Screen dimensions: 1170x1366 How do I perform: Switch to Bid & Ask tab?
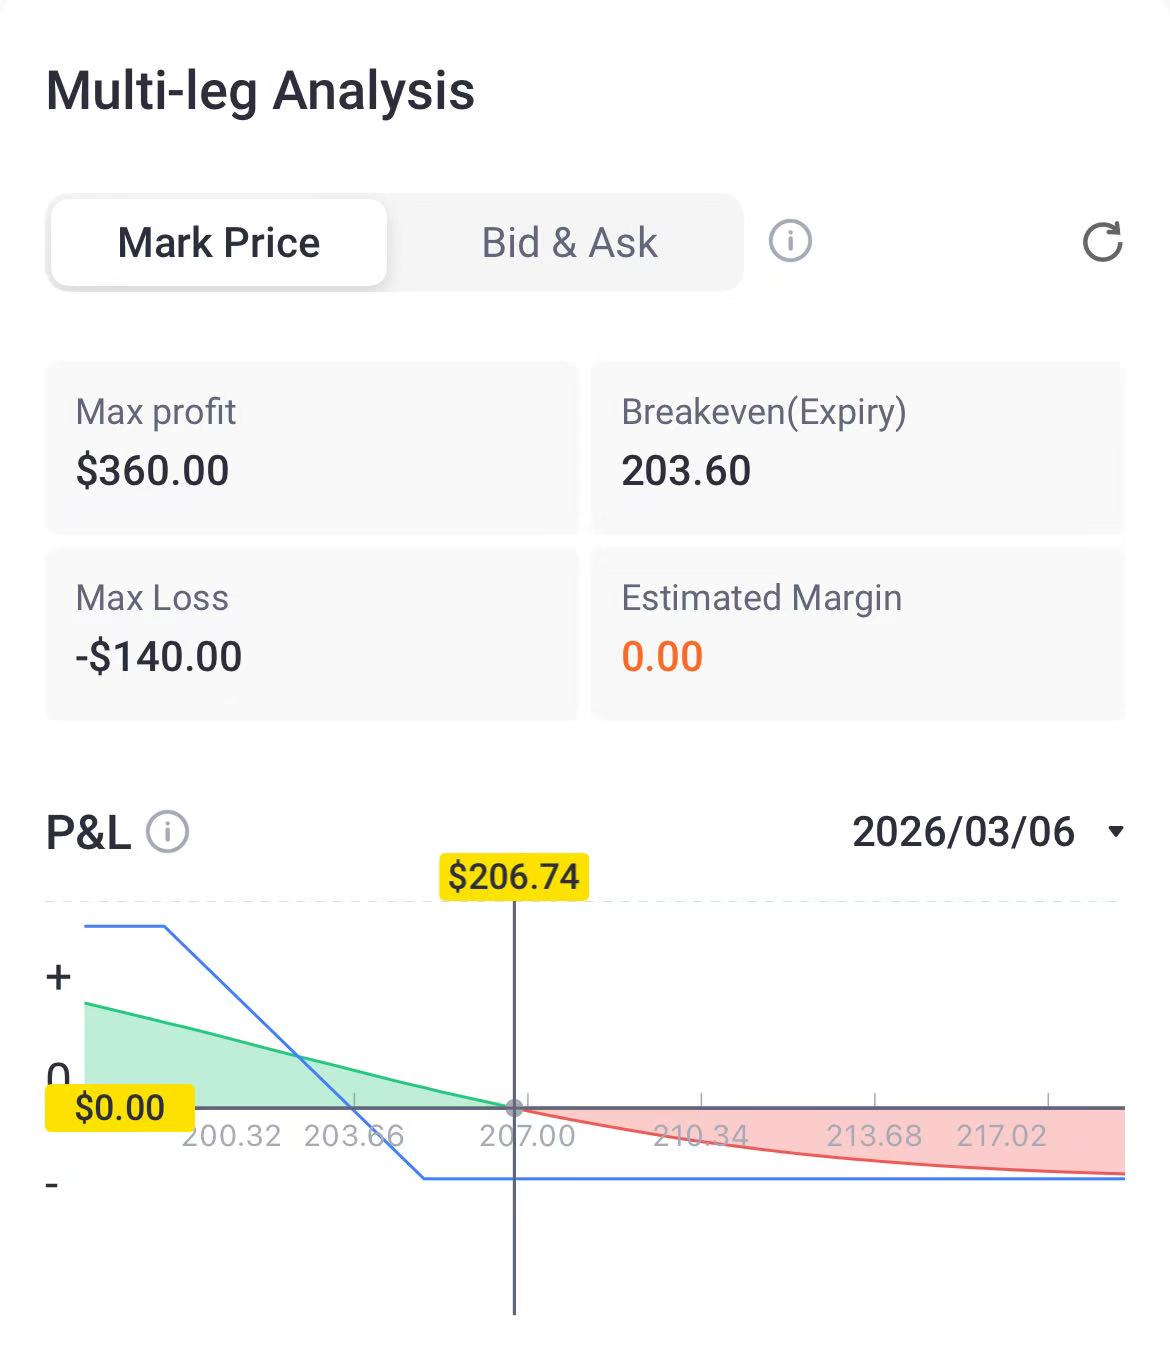pyautogui.click(x=569, y=243)
